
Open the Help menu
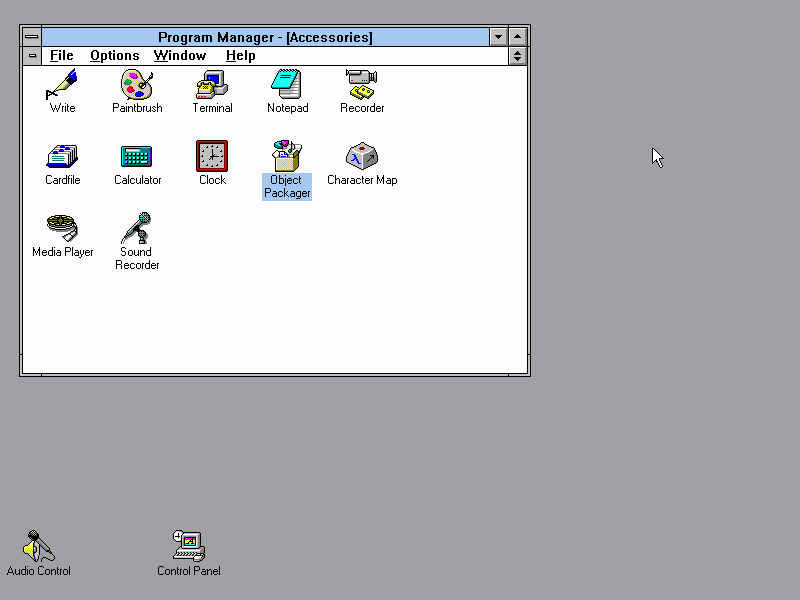[240, 56]
